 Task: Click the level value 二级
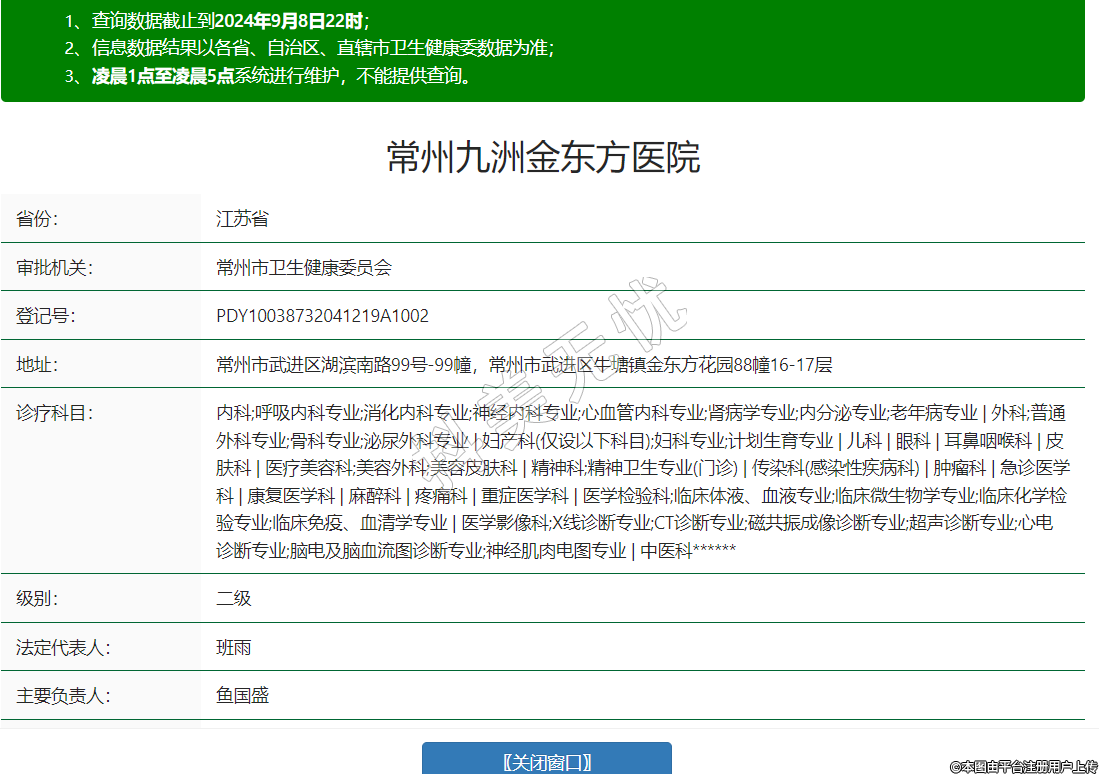point(234,599)
